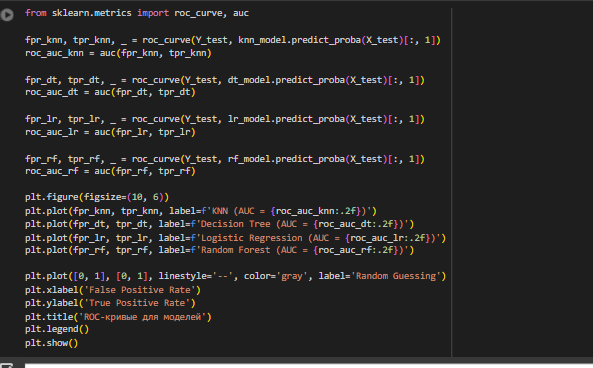Place cursor on 'roc_auc_dt = auc(fpr_dt, tpr_dt)' line

click(110, 92)
